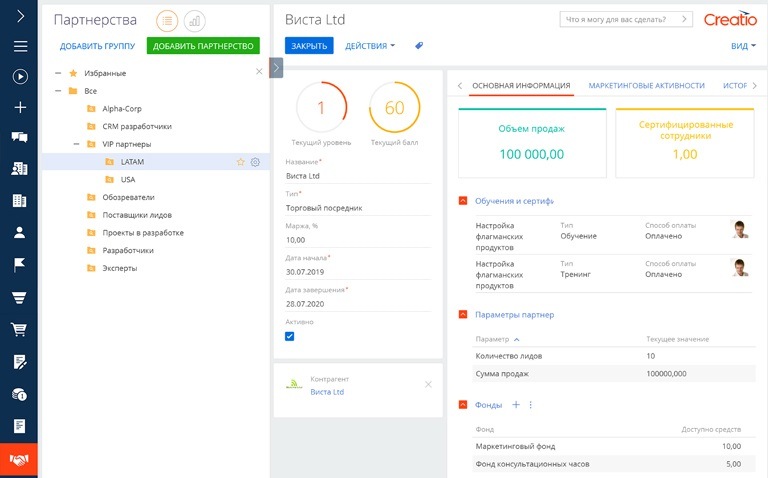Switch to list view icon
This screenshot has height=478, width=768.
click(167, 21)
